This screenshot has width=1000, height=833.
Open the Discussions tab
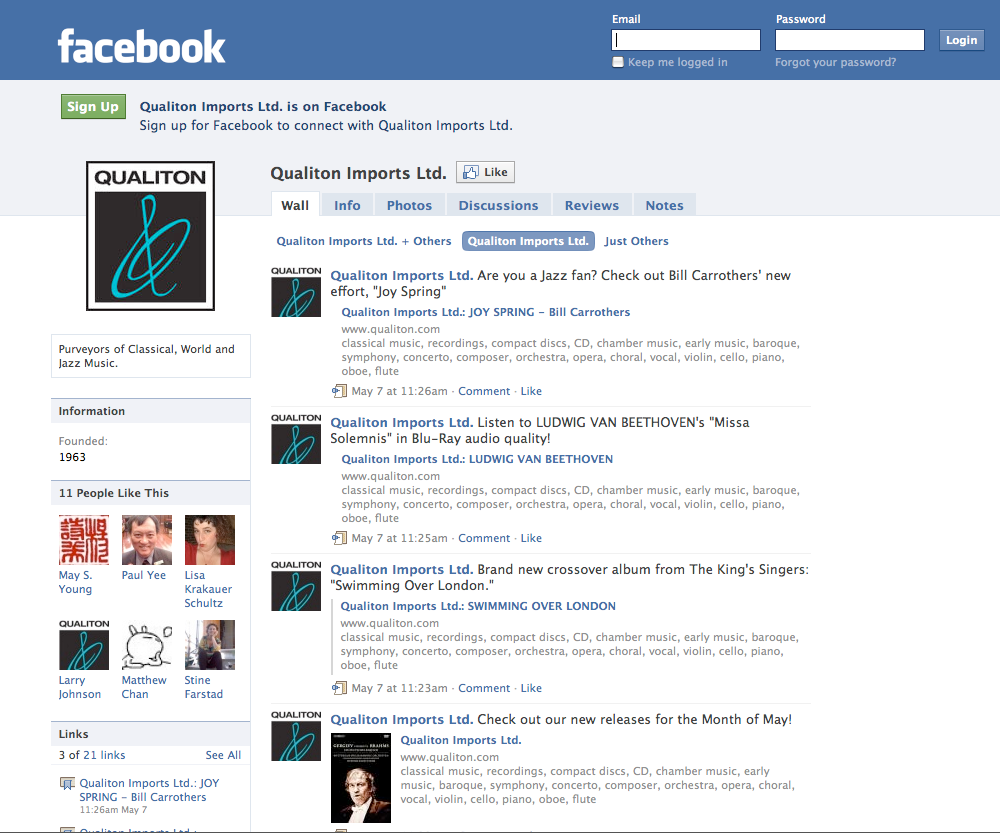pos(498,205)
